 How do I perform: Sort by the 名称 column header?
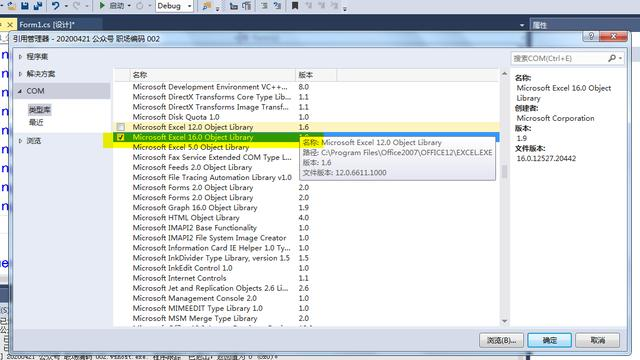(x=213, y=75)
